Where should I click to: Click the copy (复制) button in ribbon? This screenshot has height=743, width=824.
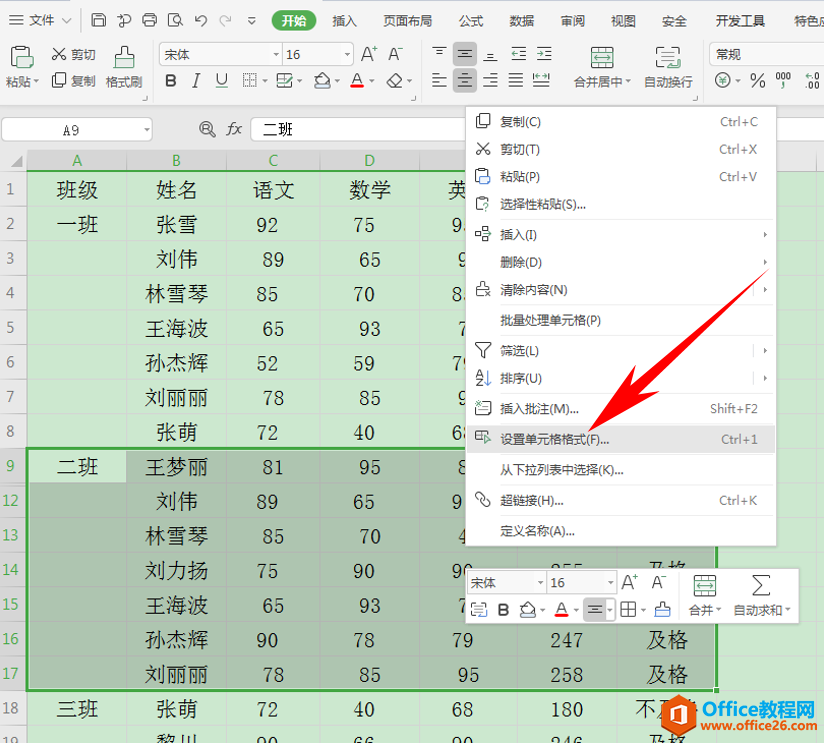[74, 81]
